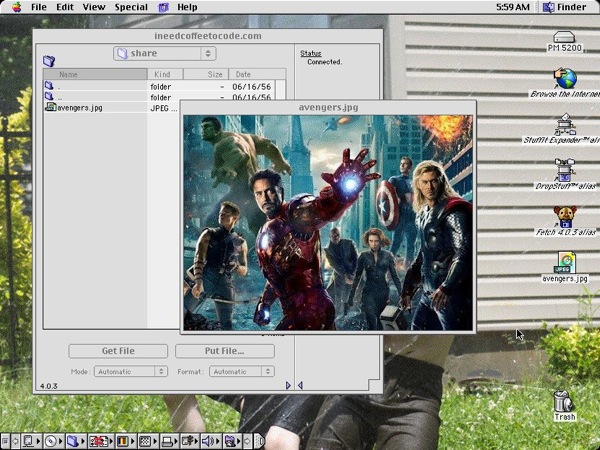
Task: Open the printer selector module in Control Strip
Action: 169,441
